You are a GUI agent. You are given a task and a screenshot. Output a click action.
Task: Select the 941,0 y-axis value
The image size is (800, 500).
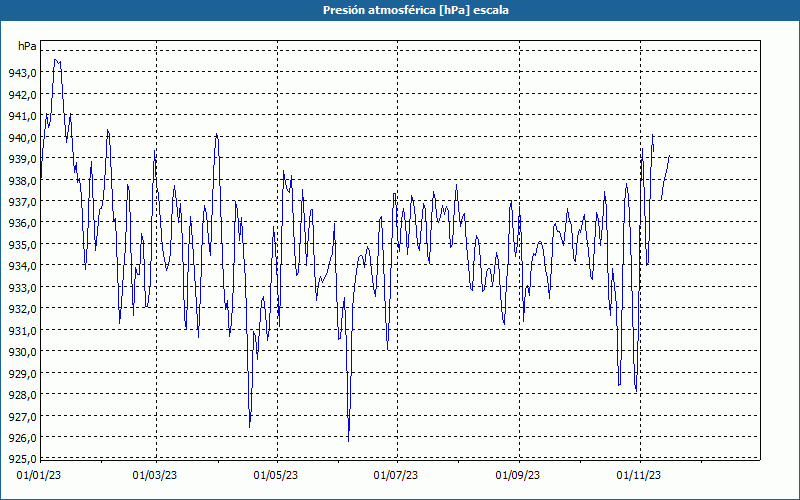pyautogui.click(x=22, y=116)
